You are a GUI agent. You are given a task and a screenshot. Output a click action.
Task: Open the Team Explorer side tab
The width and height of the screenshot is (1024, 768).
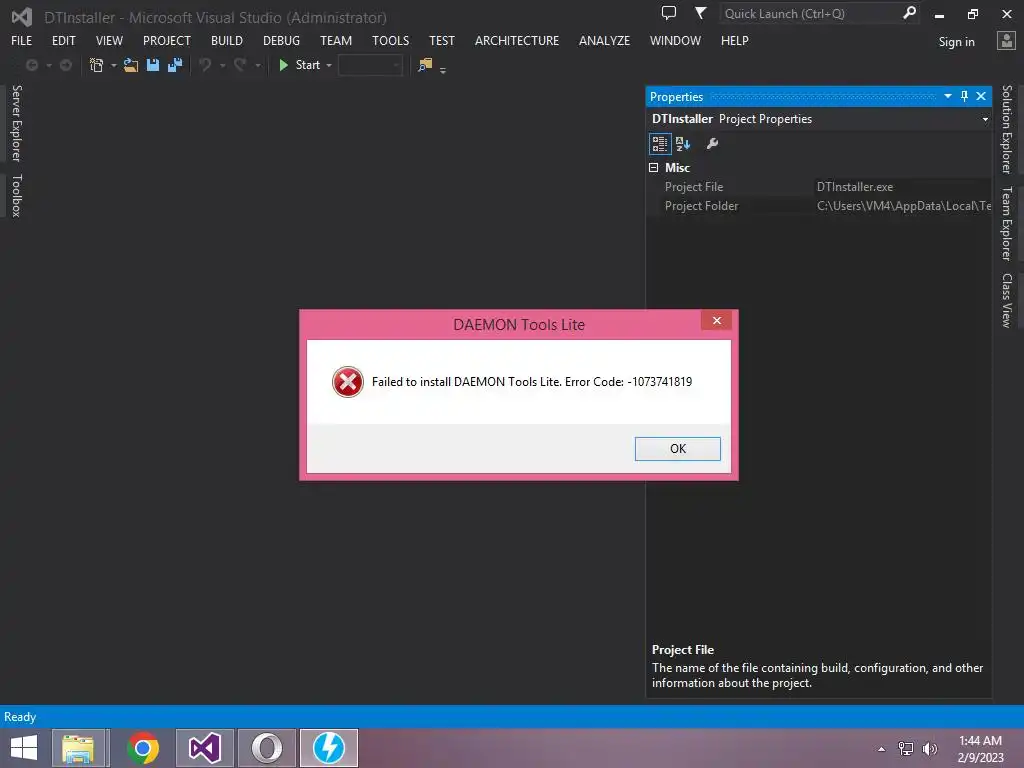(1007, 223)
